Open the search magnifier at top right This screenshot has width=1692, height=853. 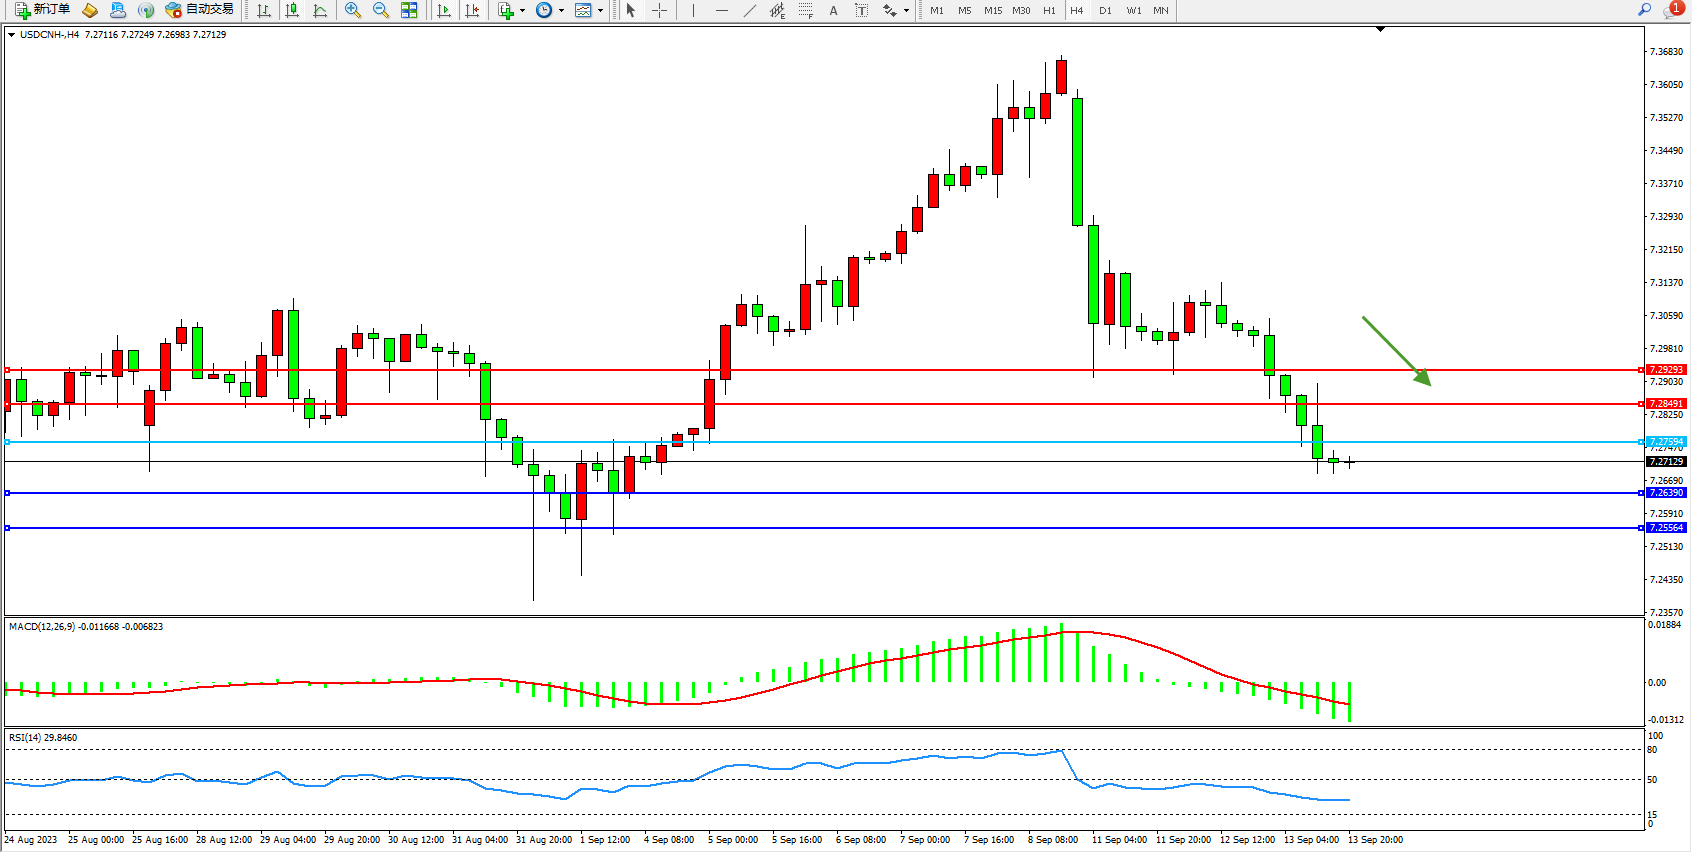coord(1644,10)
